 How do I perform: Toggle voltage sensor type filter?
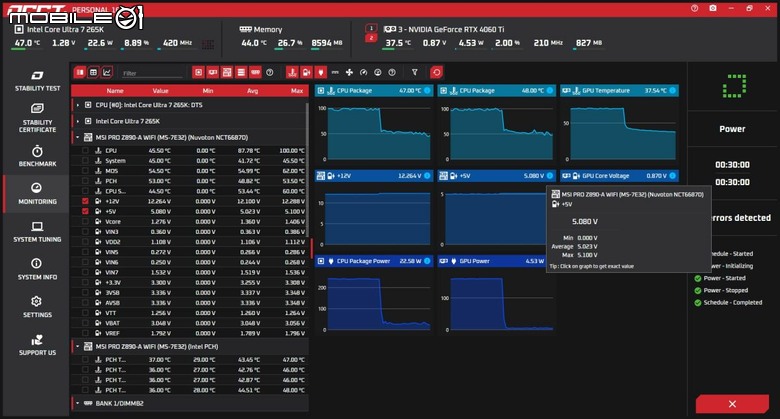tap(306, 73)
